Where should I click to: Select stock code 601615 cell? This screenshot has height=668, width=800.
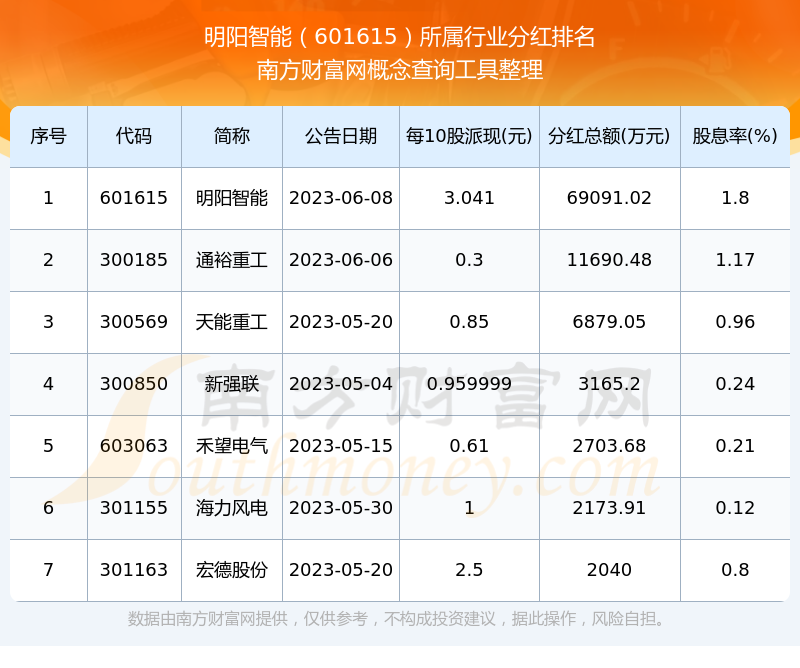pyautogui.click(x=134, y=198)
